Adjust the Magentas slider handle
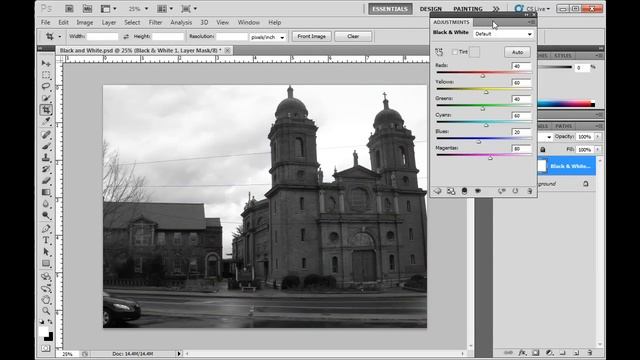 [x=490, y=158]
